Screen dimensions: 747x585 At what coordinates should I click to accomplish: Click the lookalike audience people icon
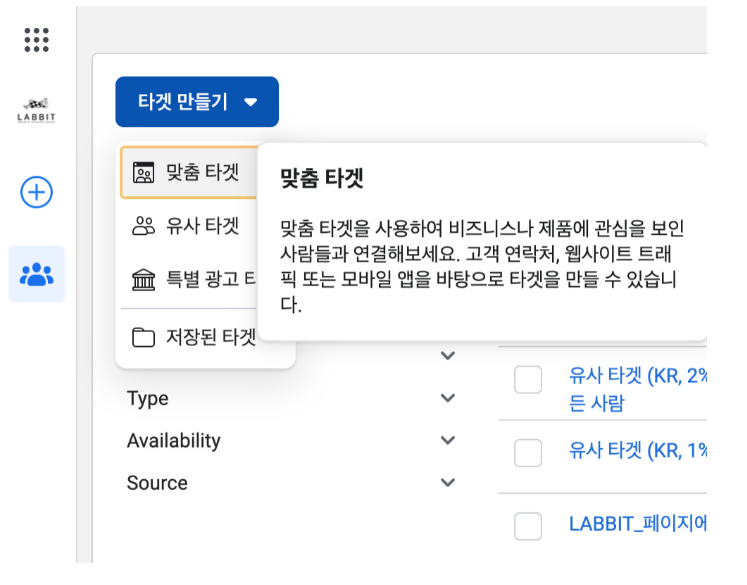(x=144, y=225)
